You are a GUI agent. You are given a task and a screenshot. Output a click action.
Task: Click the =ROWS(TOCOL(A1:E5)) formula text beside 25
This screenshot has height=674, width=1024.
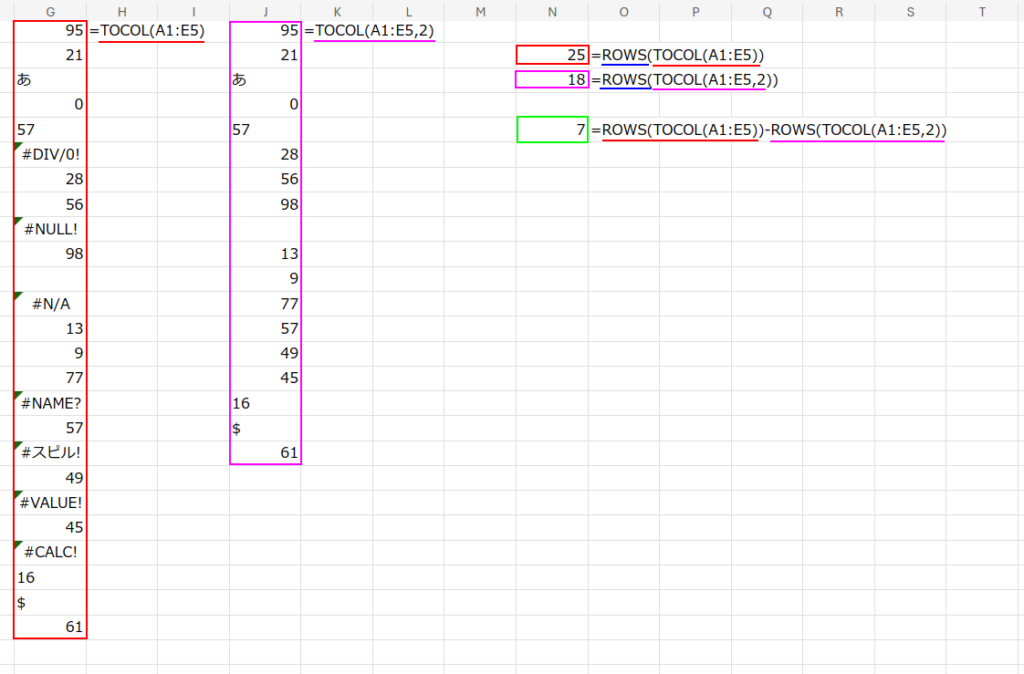click(679, 55)
